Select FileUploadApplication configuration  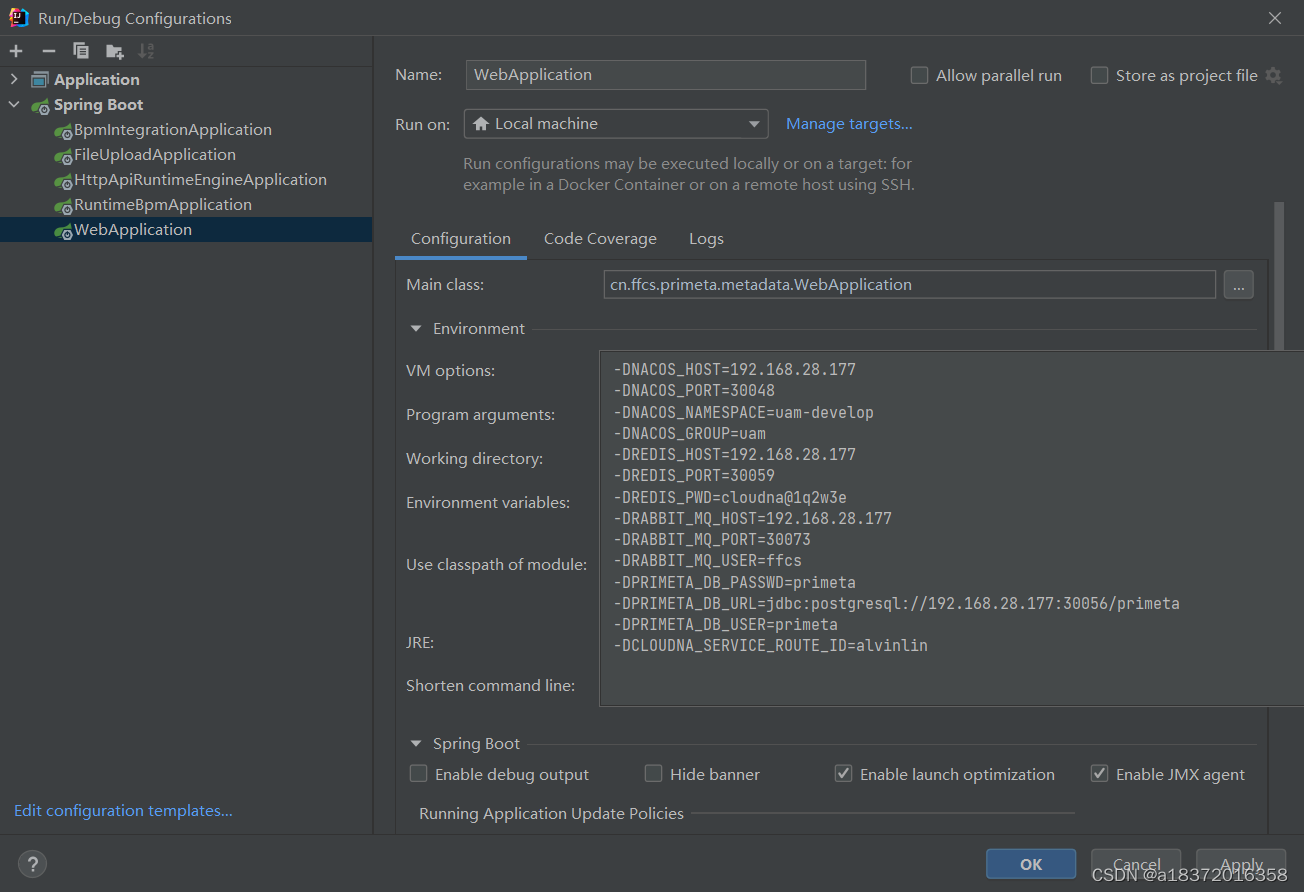click(155, 155)
